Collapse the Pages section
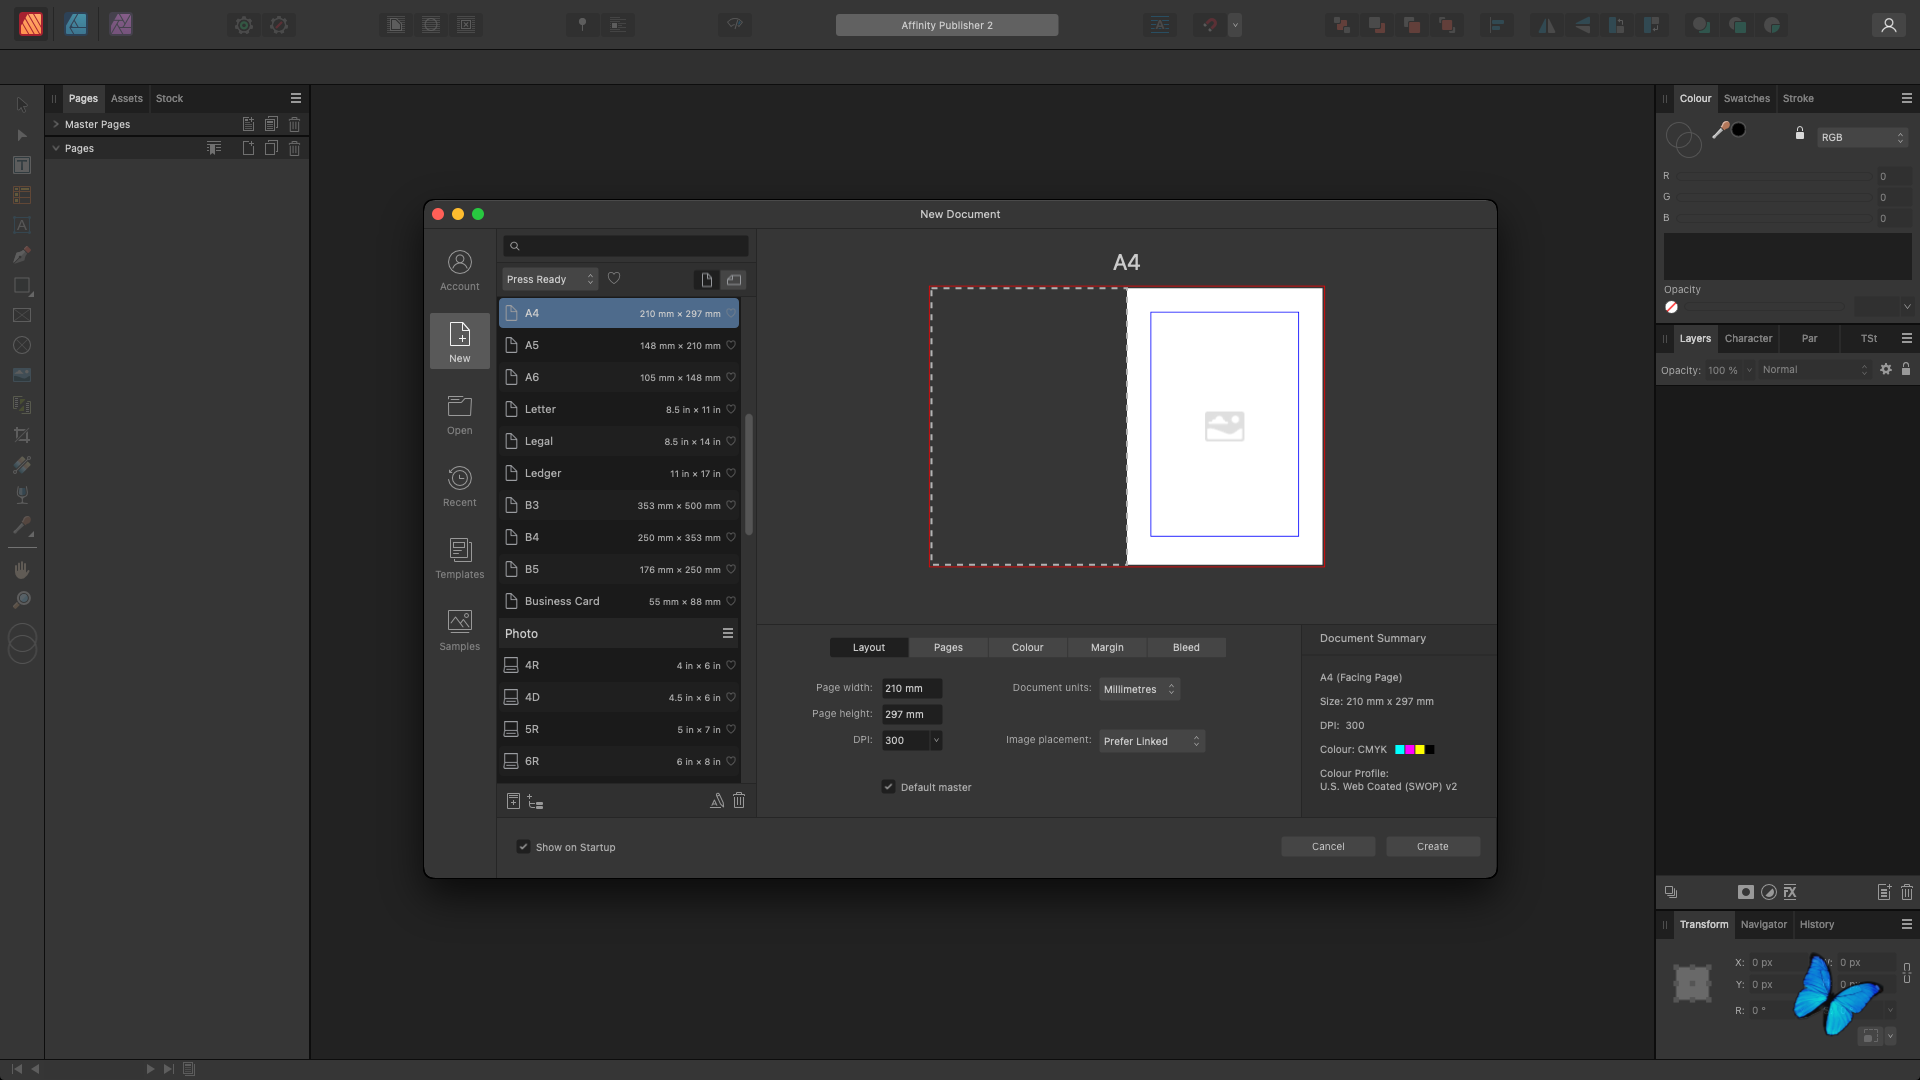This screenshot has height=1080, width=1920. 56,148
